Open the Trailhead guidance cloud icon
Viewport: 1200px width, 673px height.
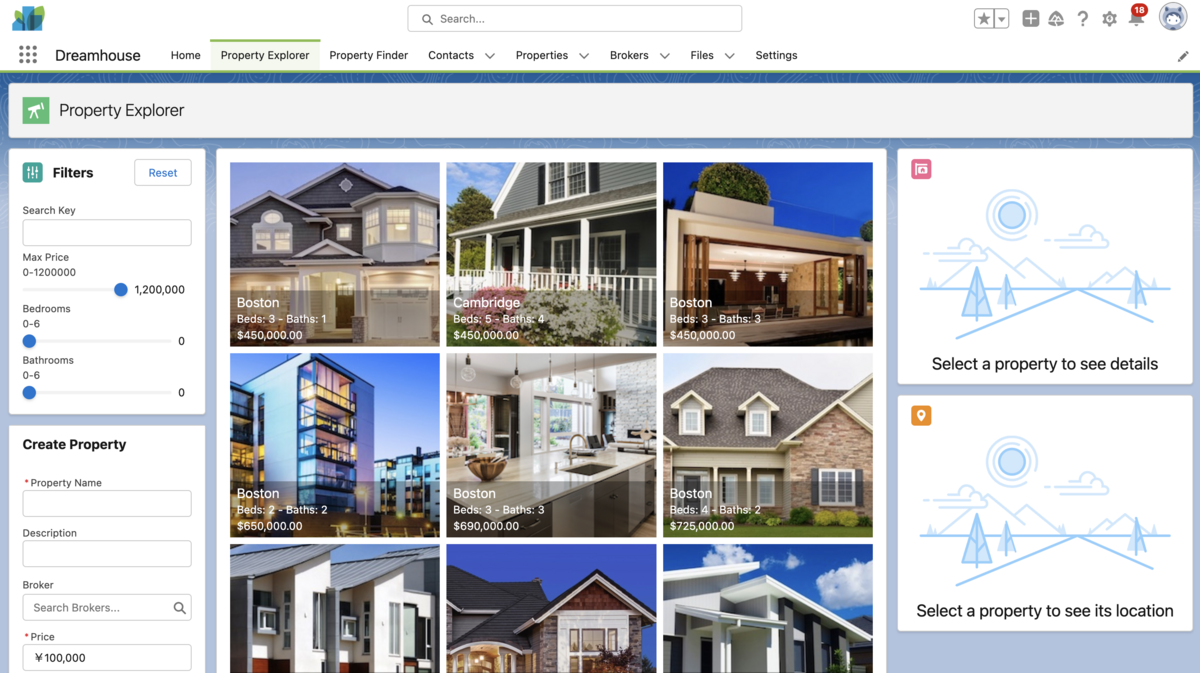point(1056,19)
